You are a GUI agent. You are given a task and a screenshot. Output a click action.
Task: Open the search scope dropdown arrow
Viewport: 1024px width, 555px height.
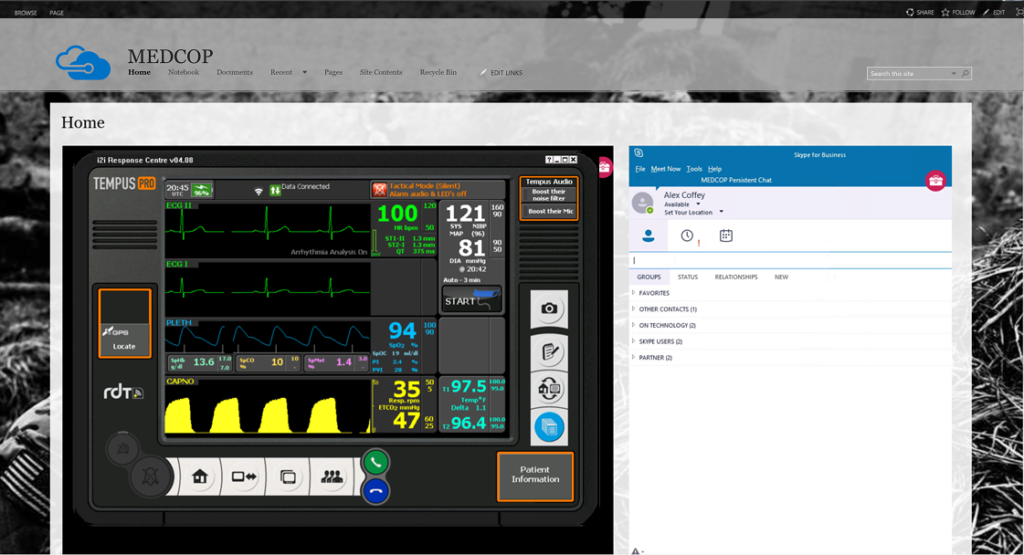click(953, 74)
